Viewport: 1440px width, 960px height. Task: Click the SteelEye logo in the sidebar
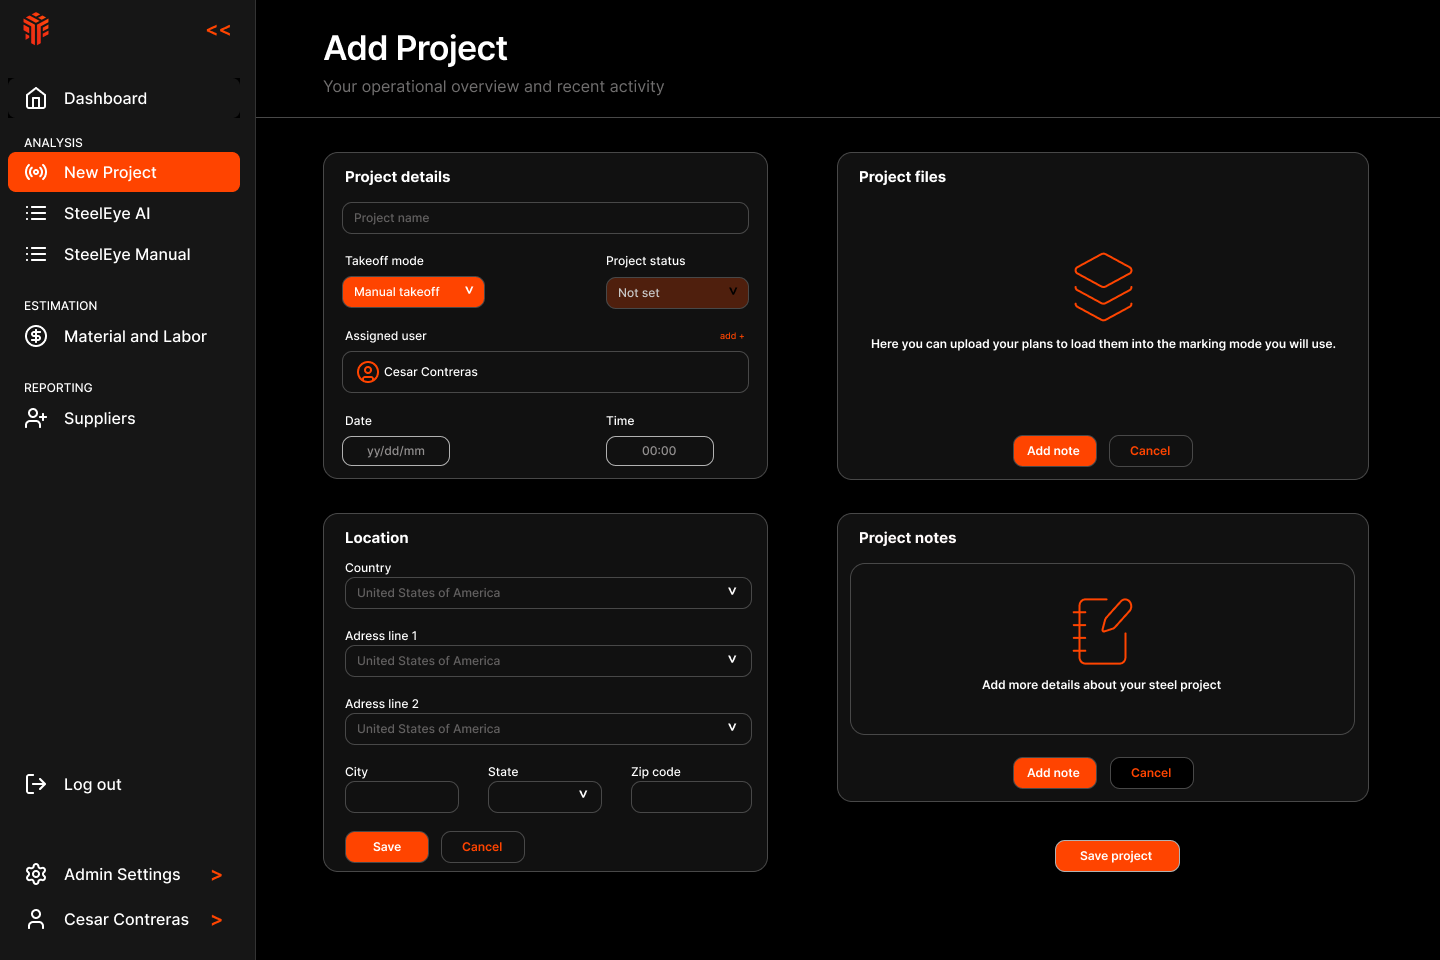point(35,28)
